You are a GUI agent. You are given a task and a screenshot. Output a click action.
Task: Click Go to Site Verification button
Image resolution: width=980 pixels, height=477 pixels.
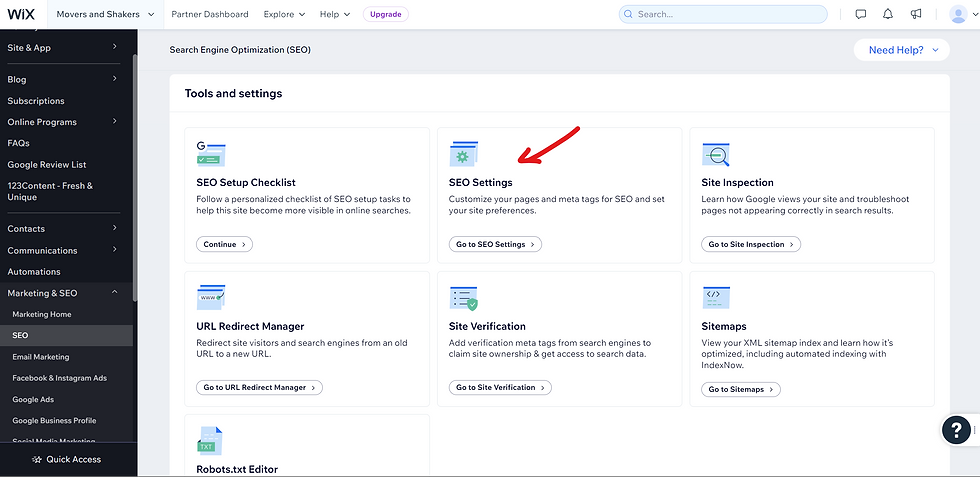coord(500,388)
